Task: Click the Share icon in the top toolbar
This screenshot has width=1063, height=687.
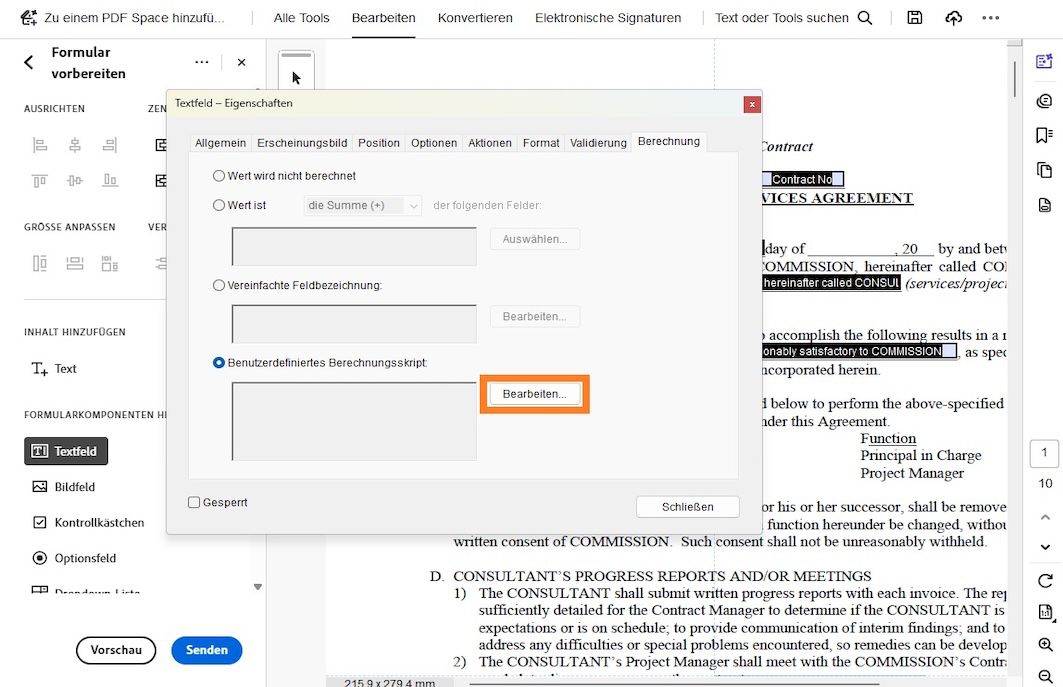Action: tap(953, 17)
